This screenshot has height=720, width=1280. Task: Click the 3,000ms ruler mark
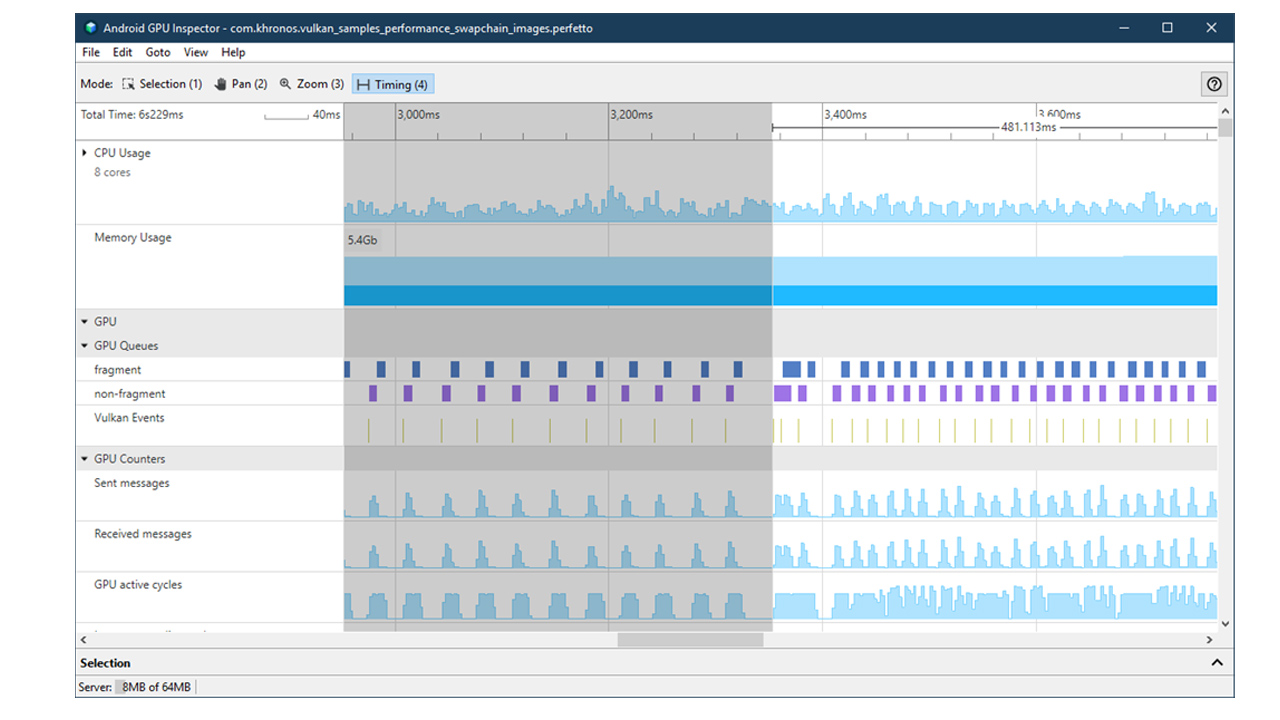[419, 115]
